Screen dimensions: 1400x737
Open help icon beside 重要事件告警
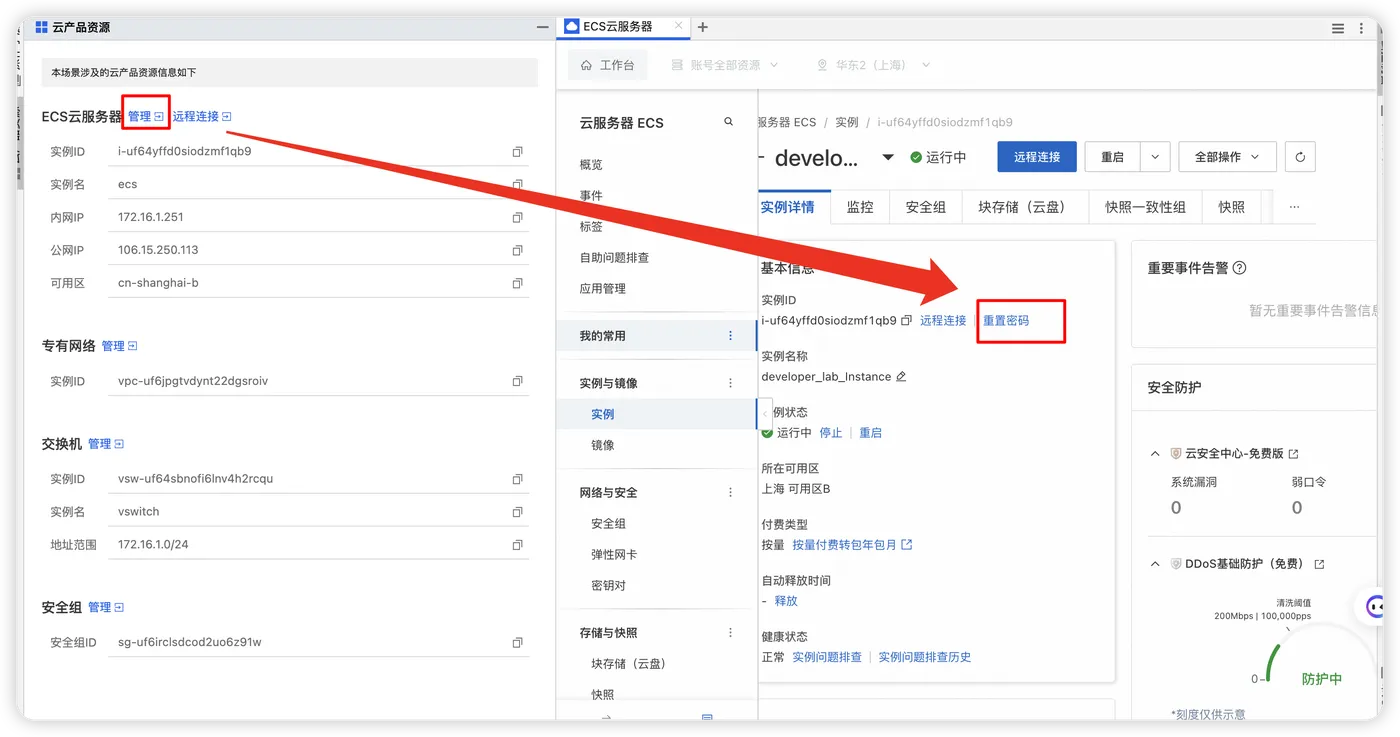1240,268
